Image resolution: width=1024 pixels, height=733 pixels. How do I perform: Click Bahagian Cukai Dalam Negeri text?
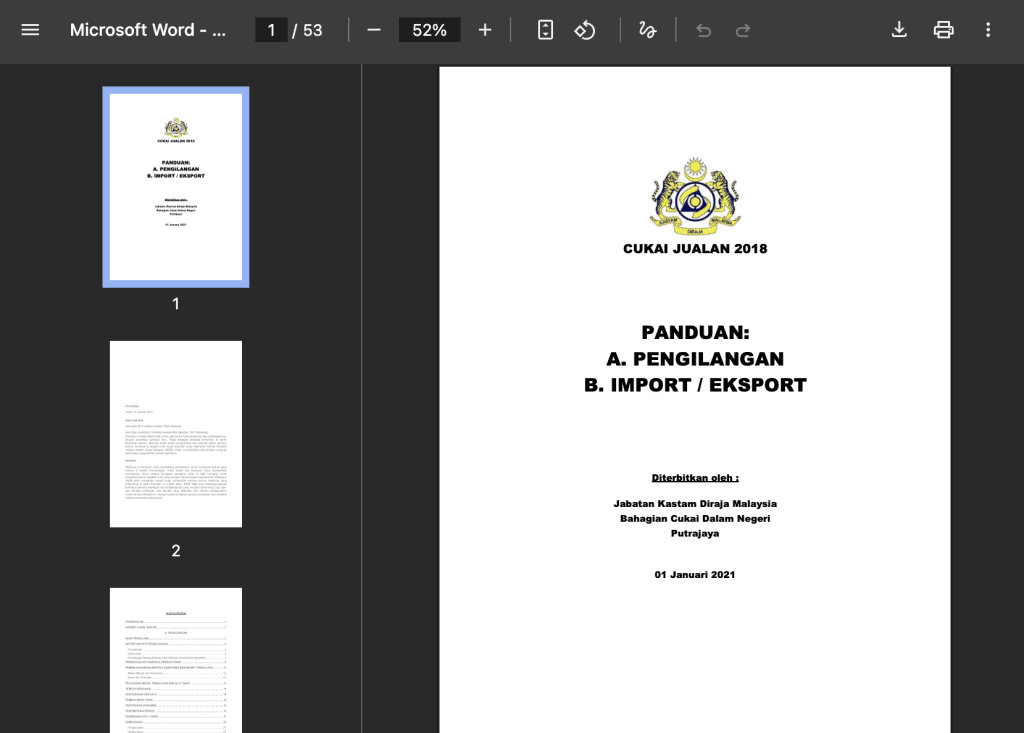[x=695, y=519]
